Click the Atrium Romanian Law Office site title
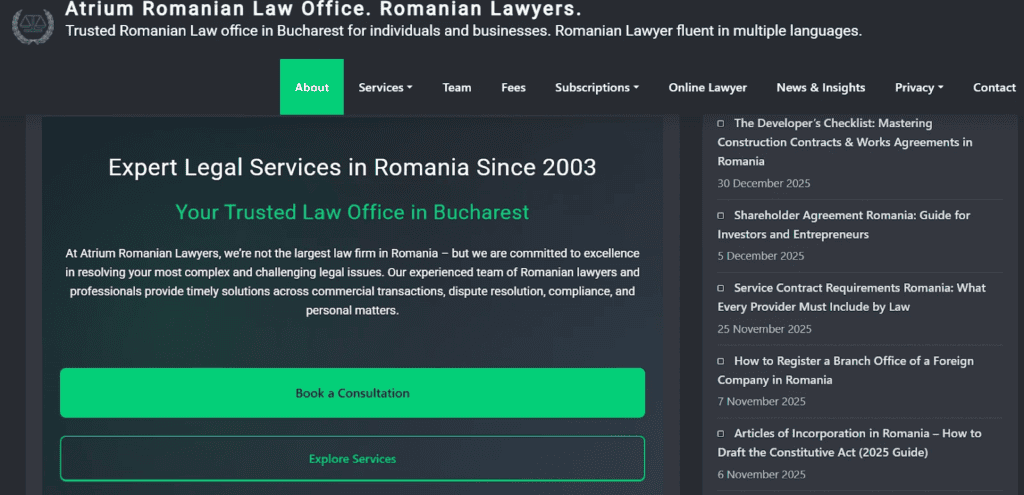Image resolution: width=1024 pixels, height=495 pixels. (x=323, y=9)
